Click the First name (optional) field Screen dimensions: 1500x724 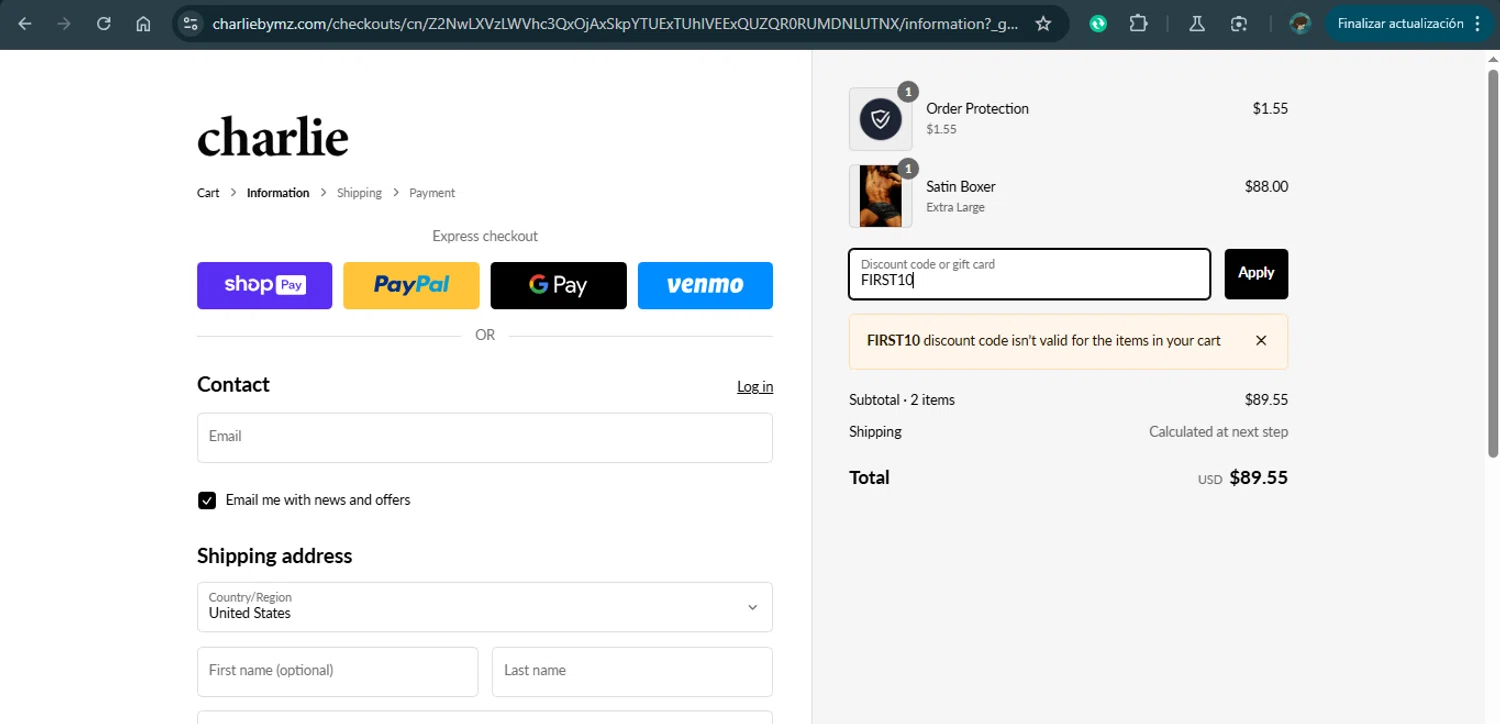(337, 671)
